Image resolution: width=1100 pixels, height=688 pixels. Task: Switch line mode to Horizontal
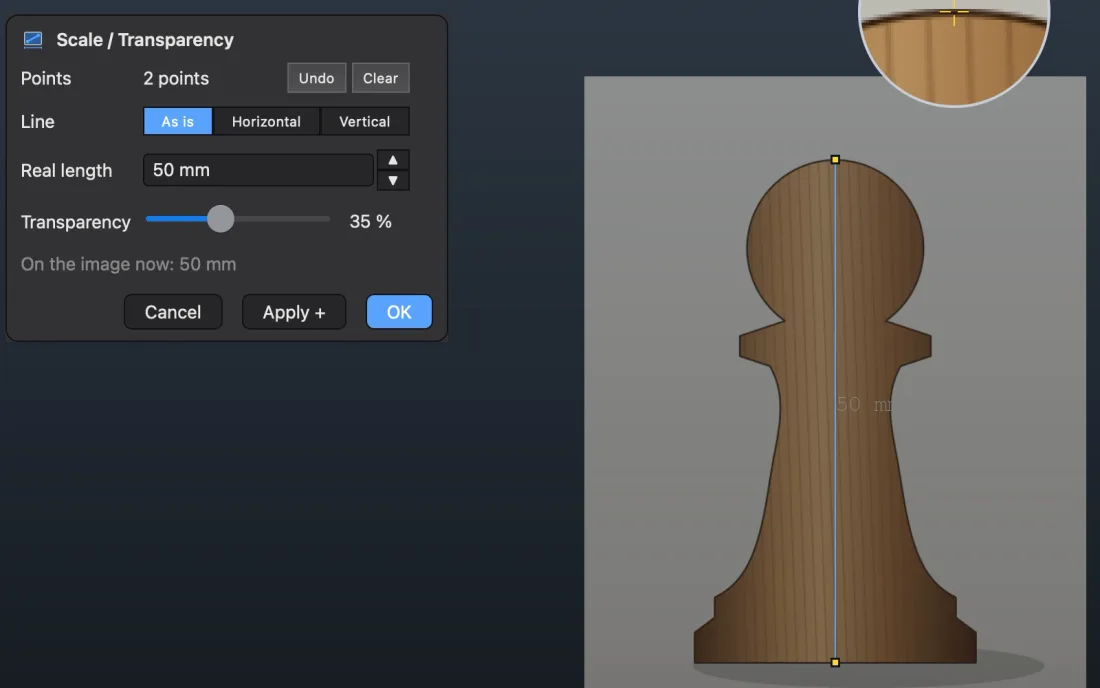pyautogui.click(x=266, y=121)
